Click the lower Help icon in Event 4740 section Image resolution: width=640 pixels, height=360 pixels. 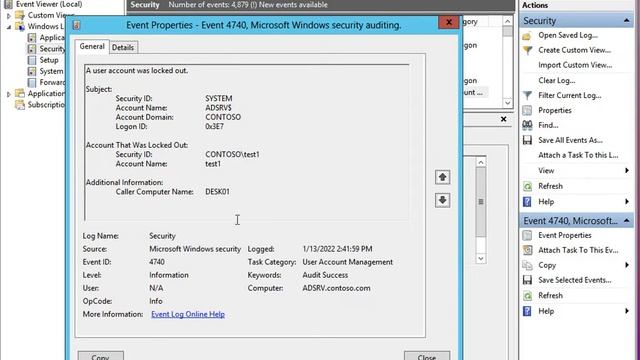point(527,311)
